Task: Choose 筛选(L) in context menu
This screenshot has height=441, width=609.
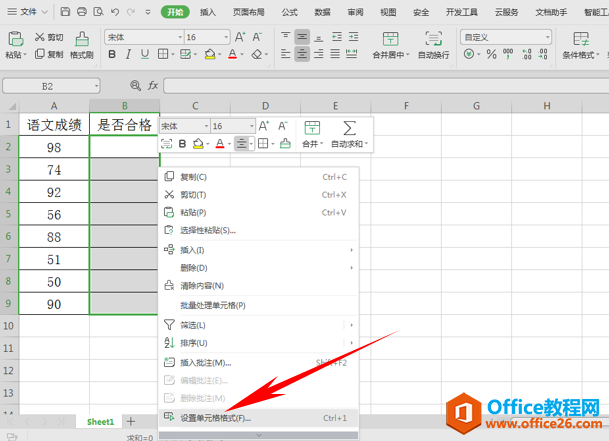Action: pyautogui.click(x=258, y=325)
